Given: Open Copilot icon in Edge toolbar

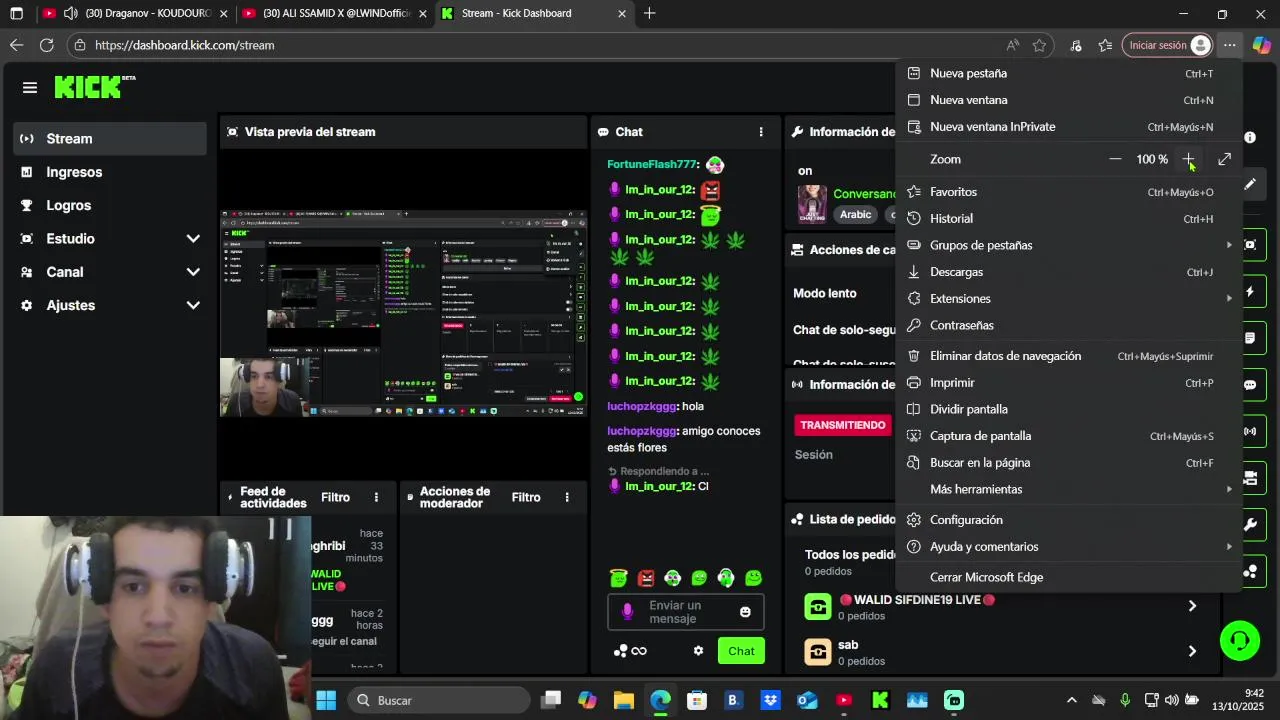Looking at the screenshot, I should coord(1261,45).
